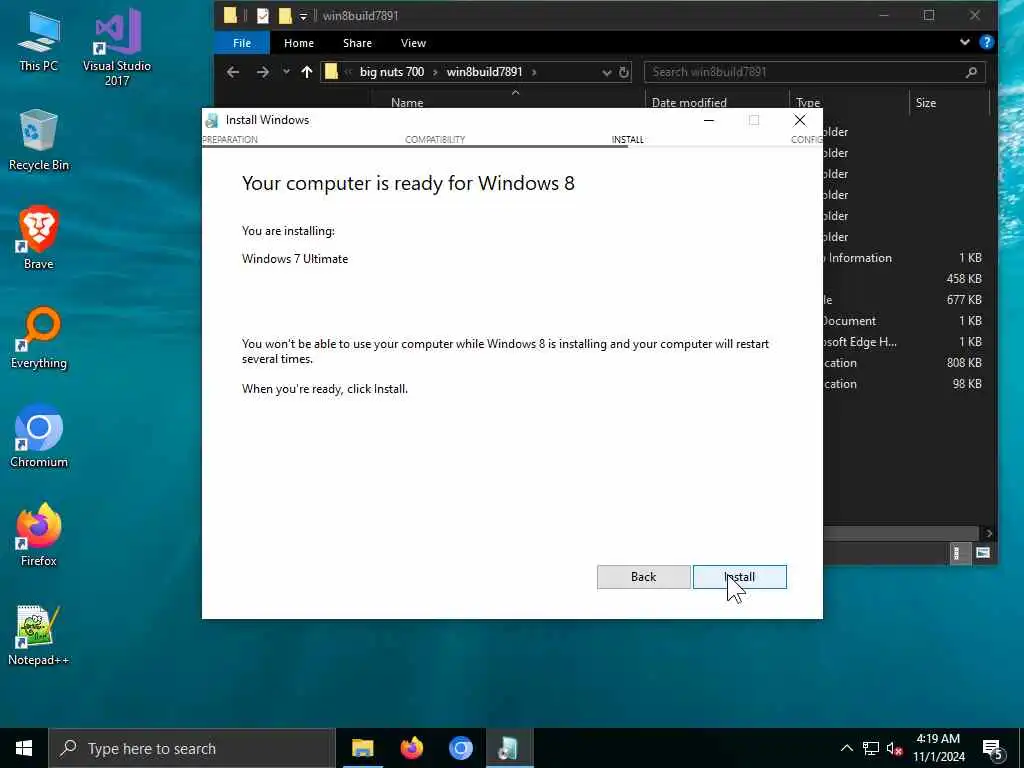Open network status tray icon
The width and height of the screenshot is (1024, 768).
click(x=871, y=748)
